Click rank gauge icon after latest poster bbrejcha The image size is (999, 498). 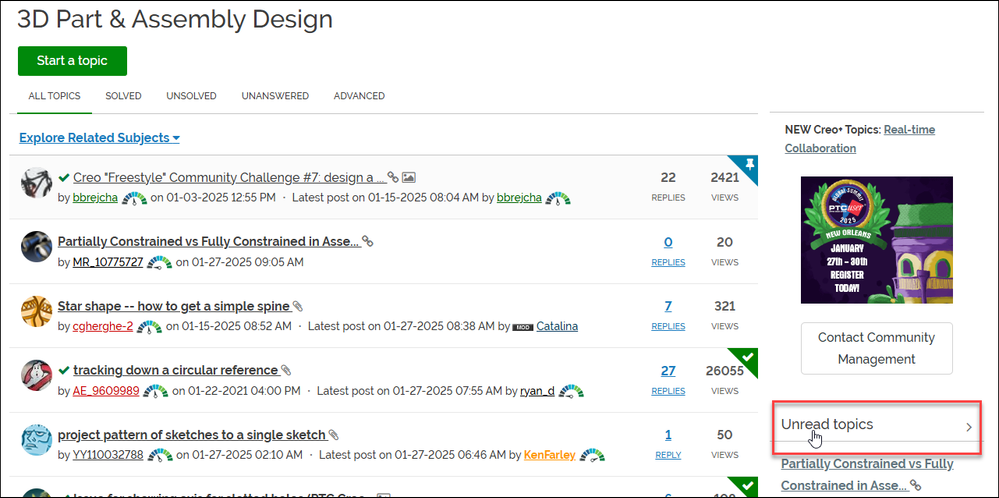point(557,198)
